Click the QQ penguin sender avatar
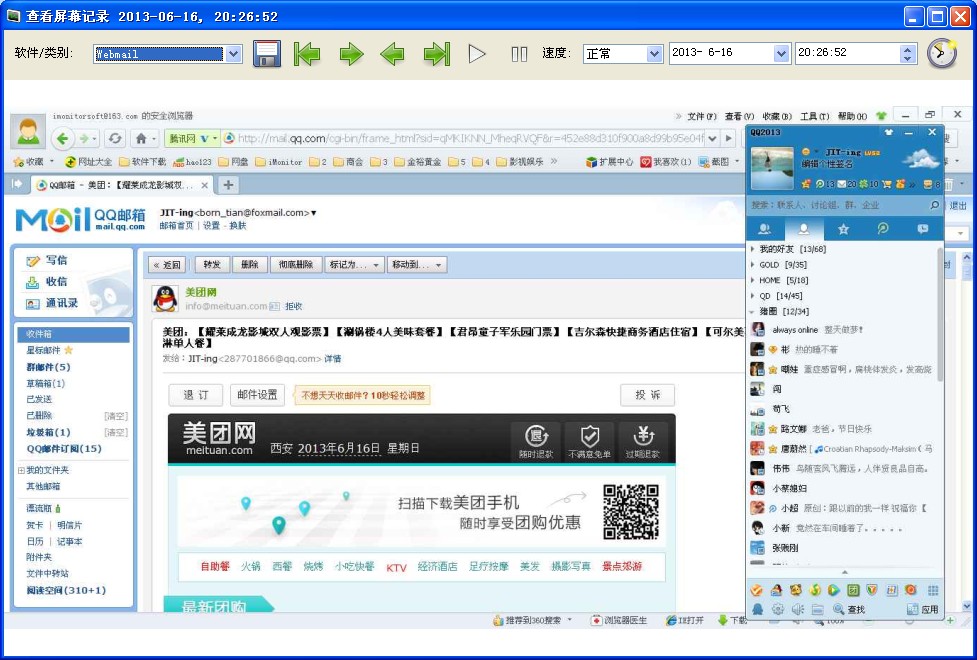977x660 pixels. click(165, 299)
